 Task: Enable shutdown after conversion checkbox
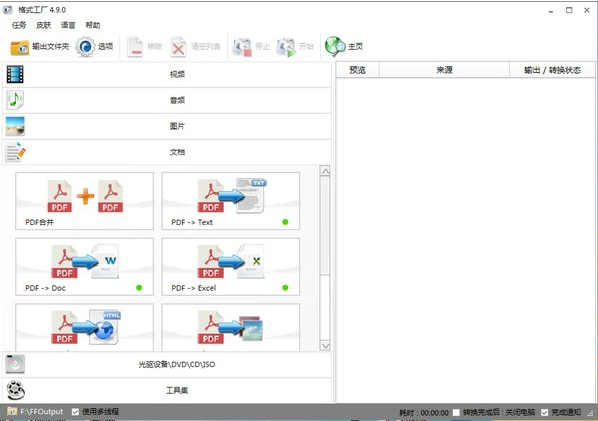click(456, 412)
